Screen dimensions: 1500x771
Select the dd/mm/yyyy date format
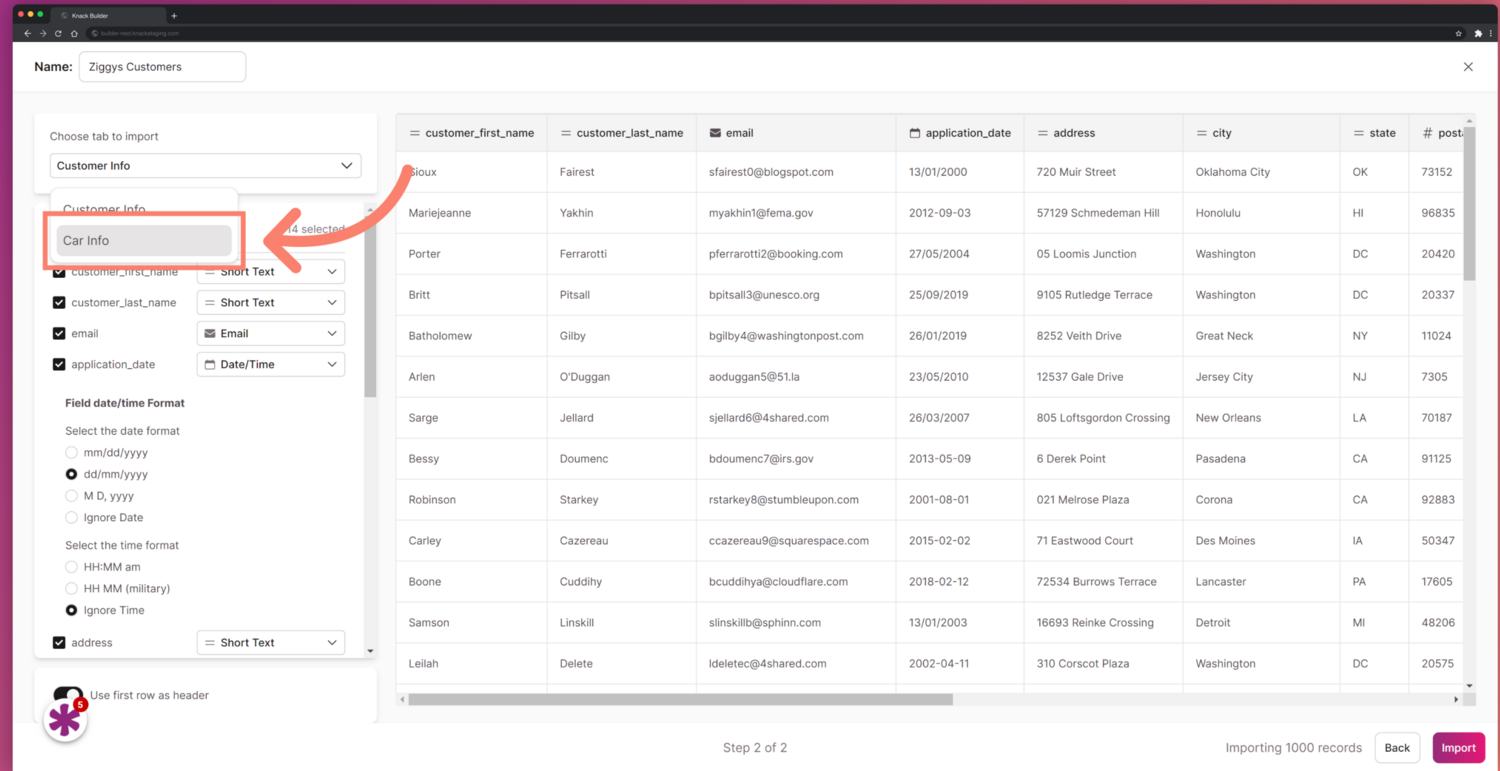[x=71, y=474]
